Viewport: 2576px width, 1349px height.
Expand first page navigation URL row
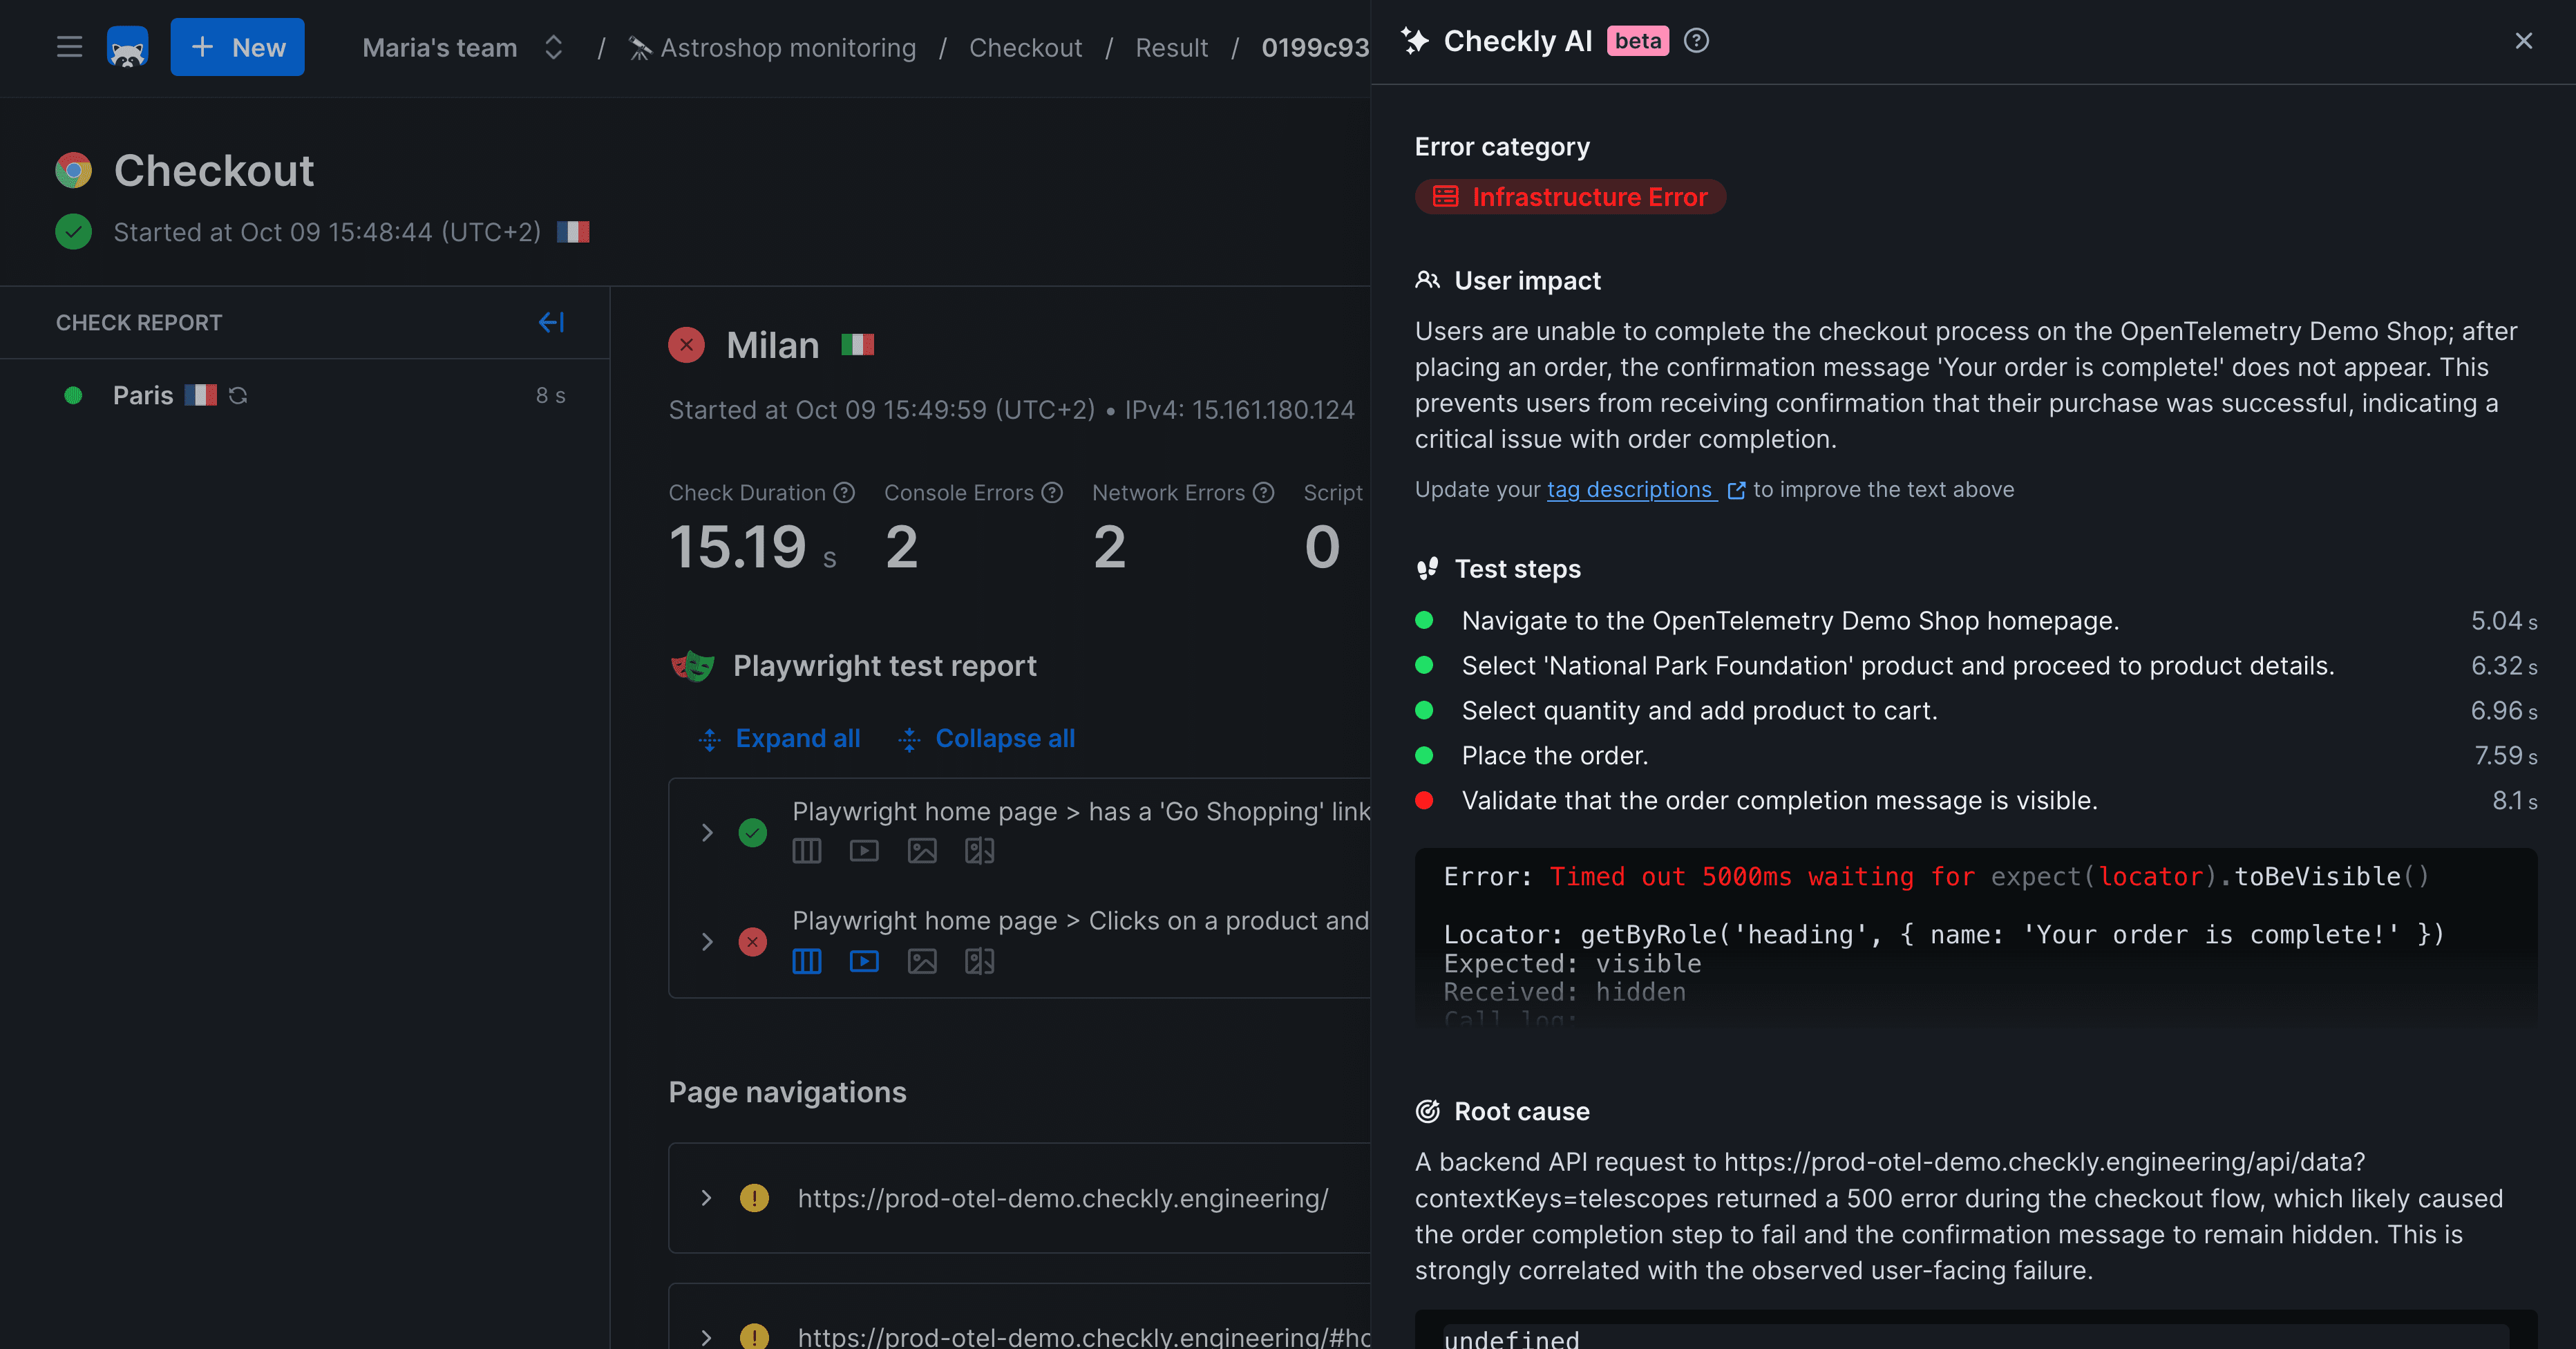(x=706, y=1198)
